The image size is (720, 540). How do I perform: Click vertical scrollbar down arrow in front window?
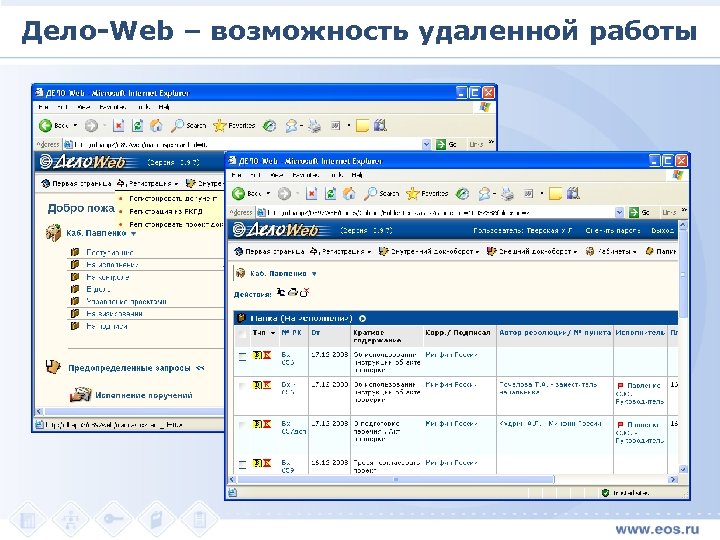click(x=683, y=469)
